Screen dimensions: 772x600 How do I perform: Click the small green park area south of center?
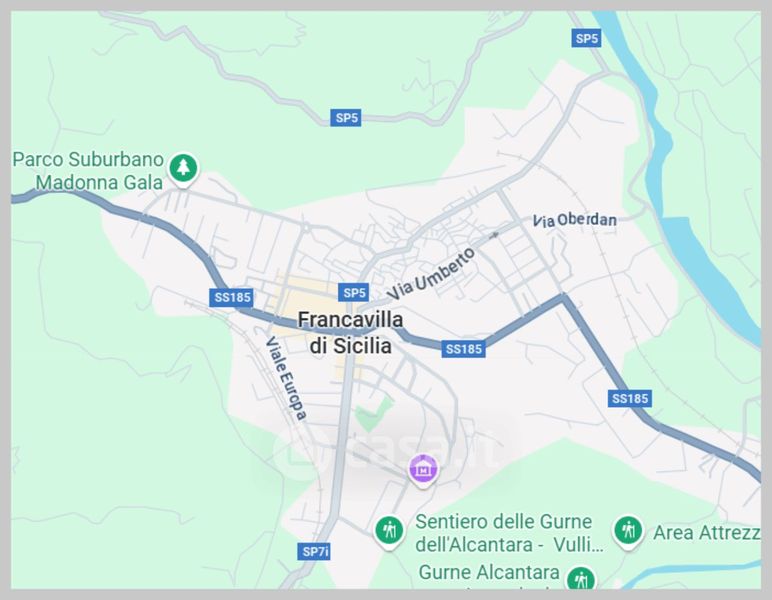(x=374, y=413)
